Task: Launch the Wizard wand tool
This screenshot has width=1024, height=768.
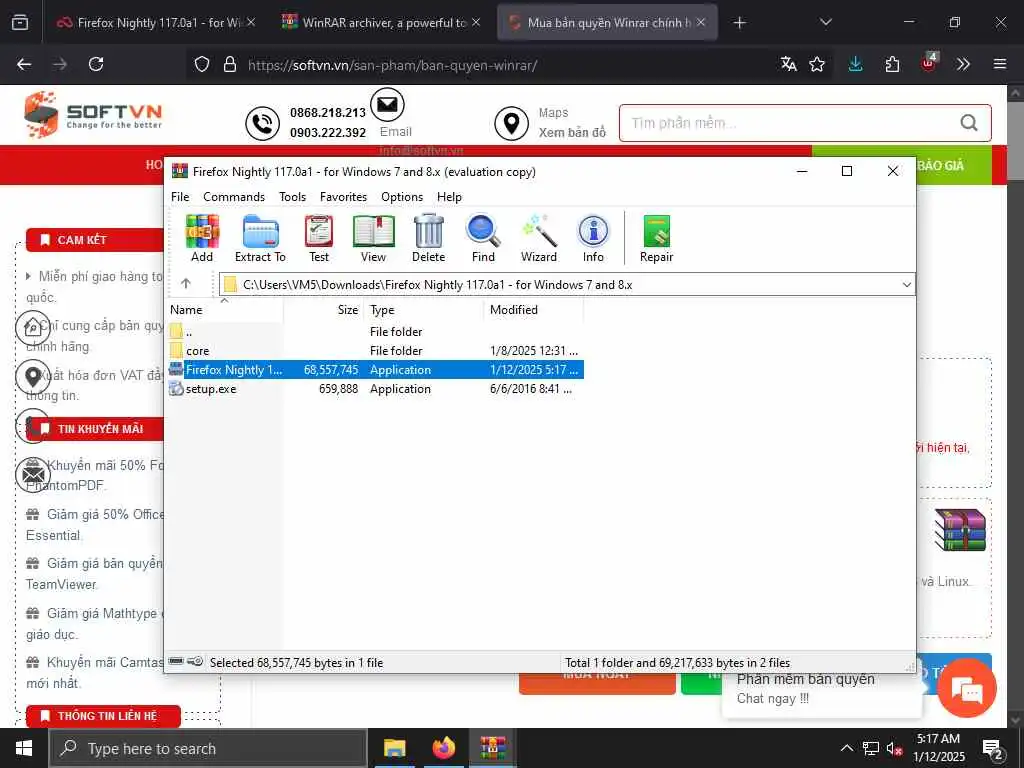Action: point(539,238)
